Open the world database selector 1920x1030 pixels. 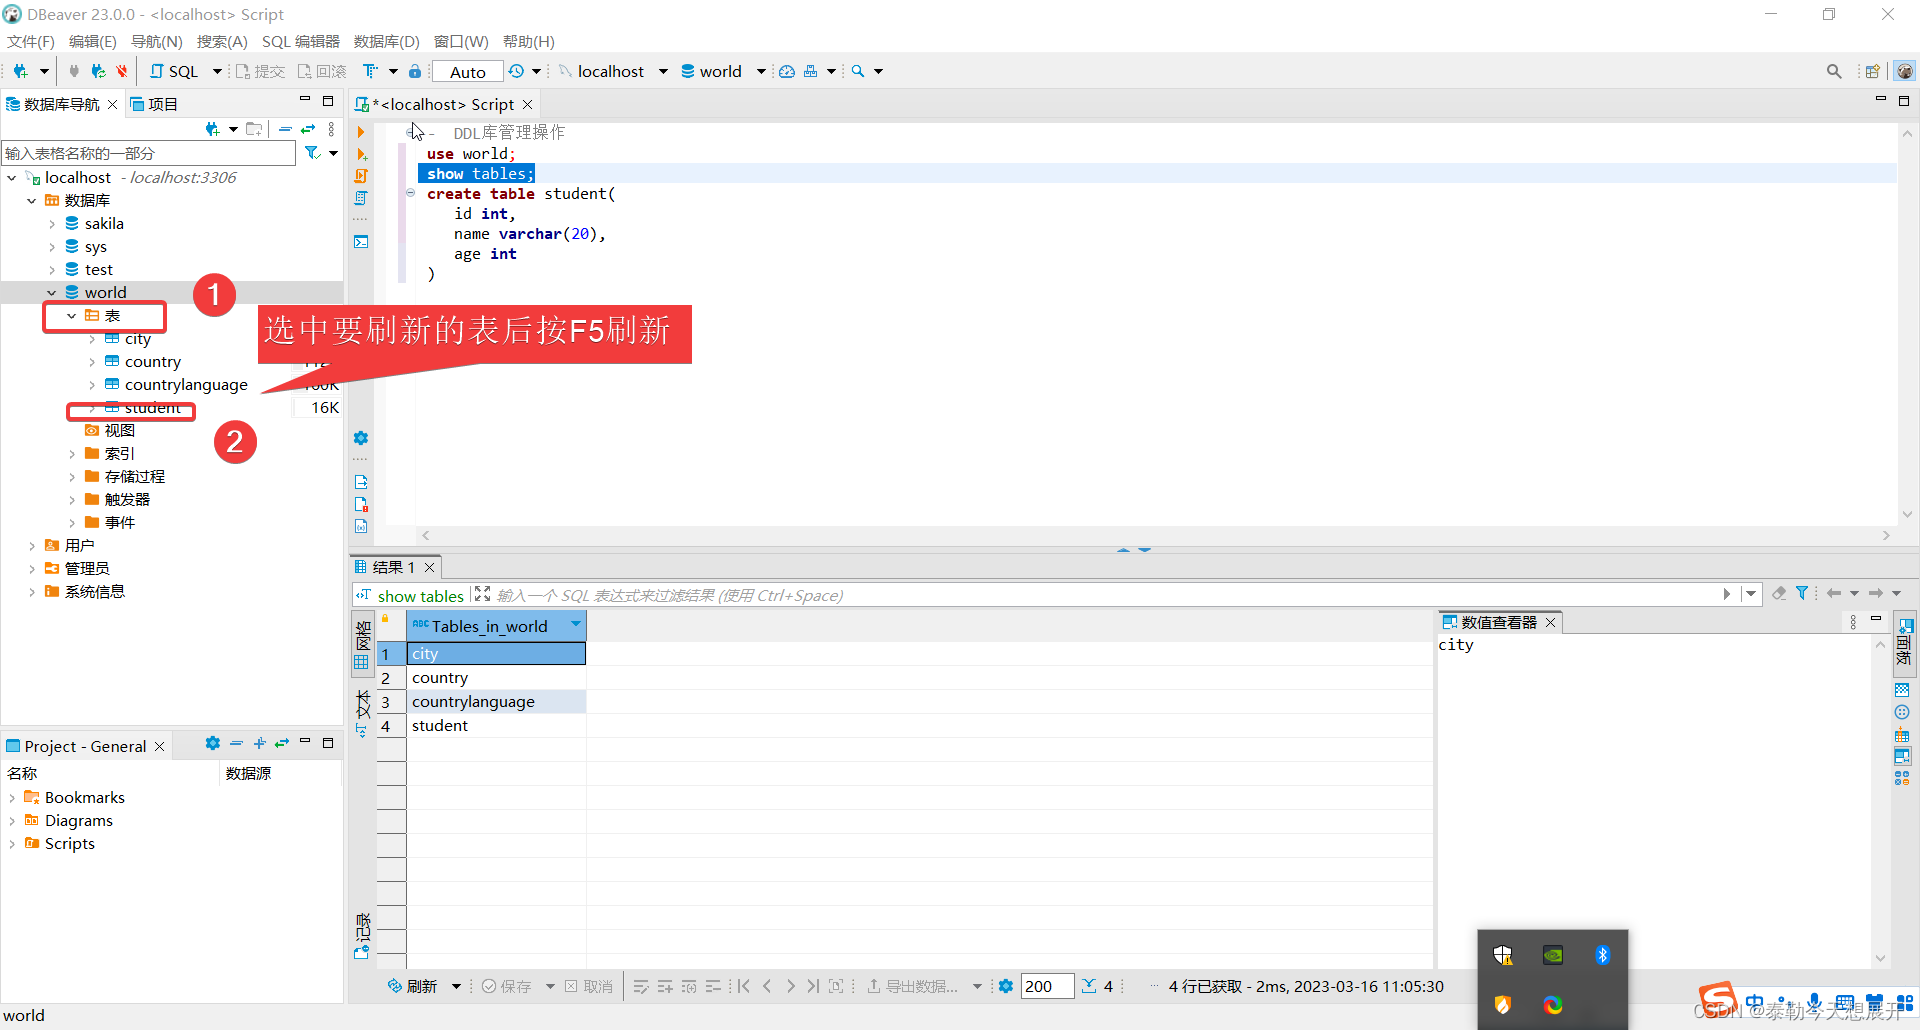click(722, 71)
